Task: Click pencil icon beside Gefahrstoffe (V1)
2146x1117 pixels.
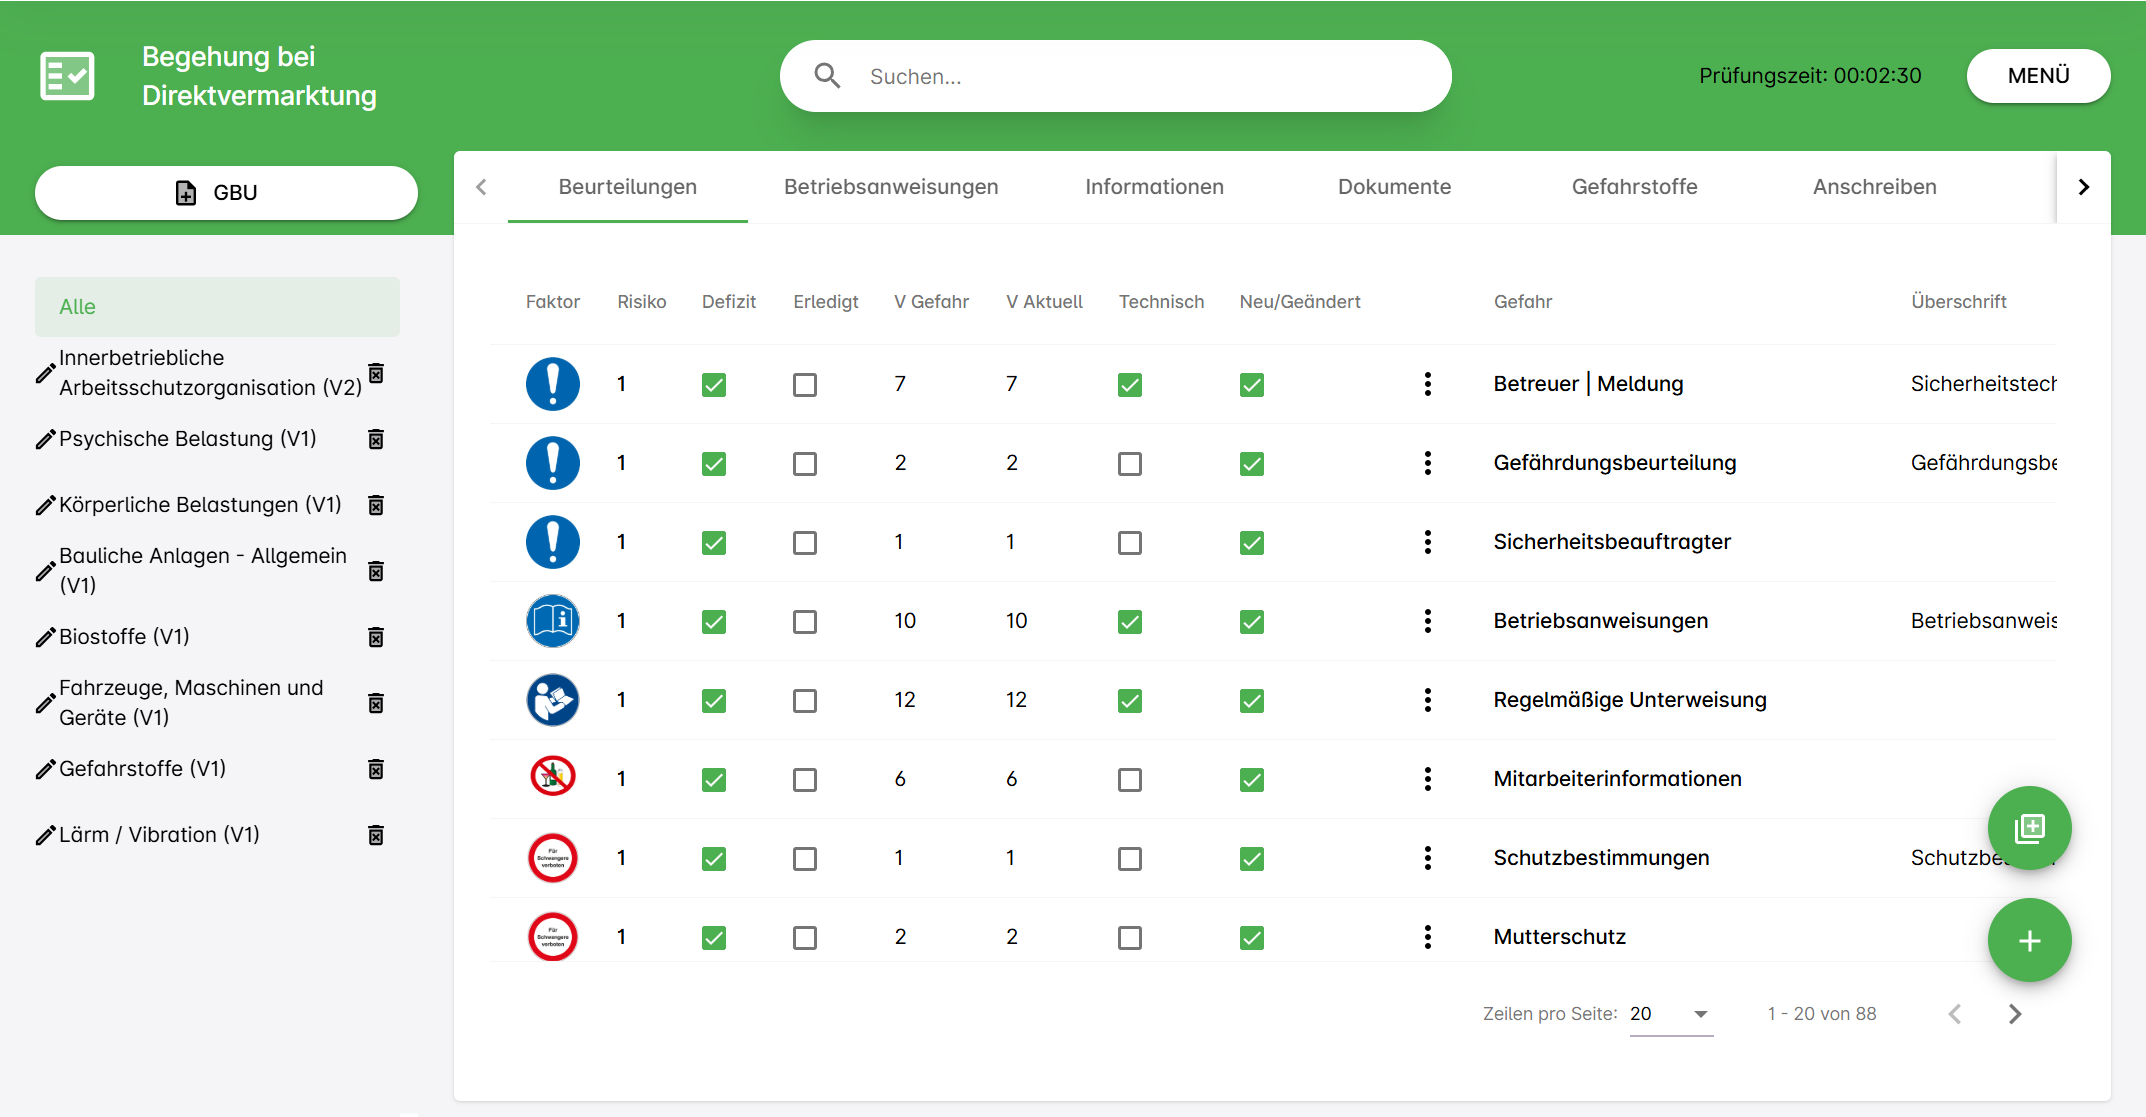Action: pyautogui.click(x=45, y=769)
